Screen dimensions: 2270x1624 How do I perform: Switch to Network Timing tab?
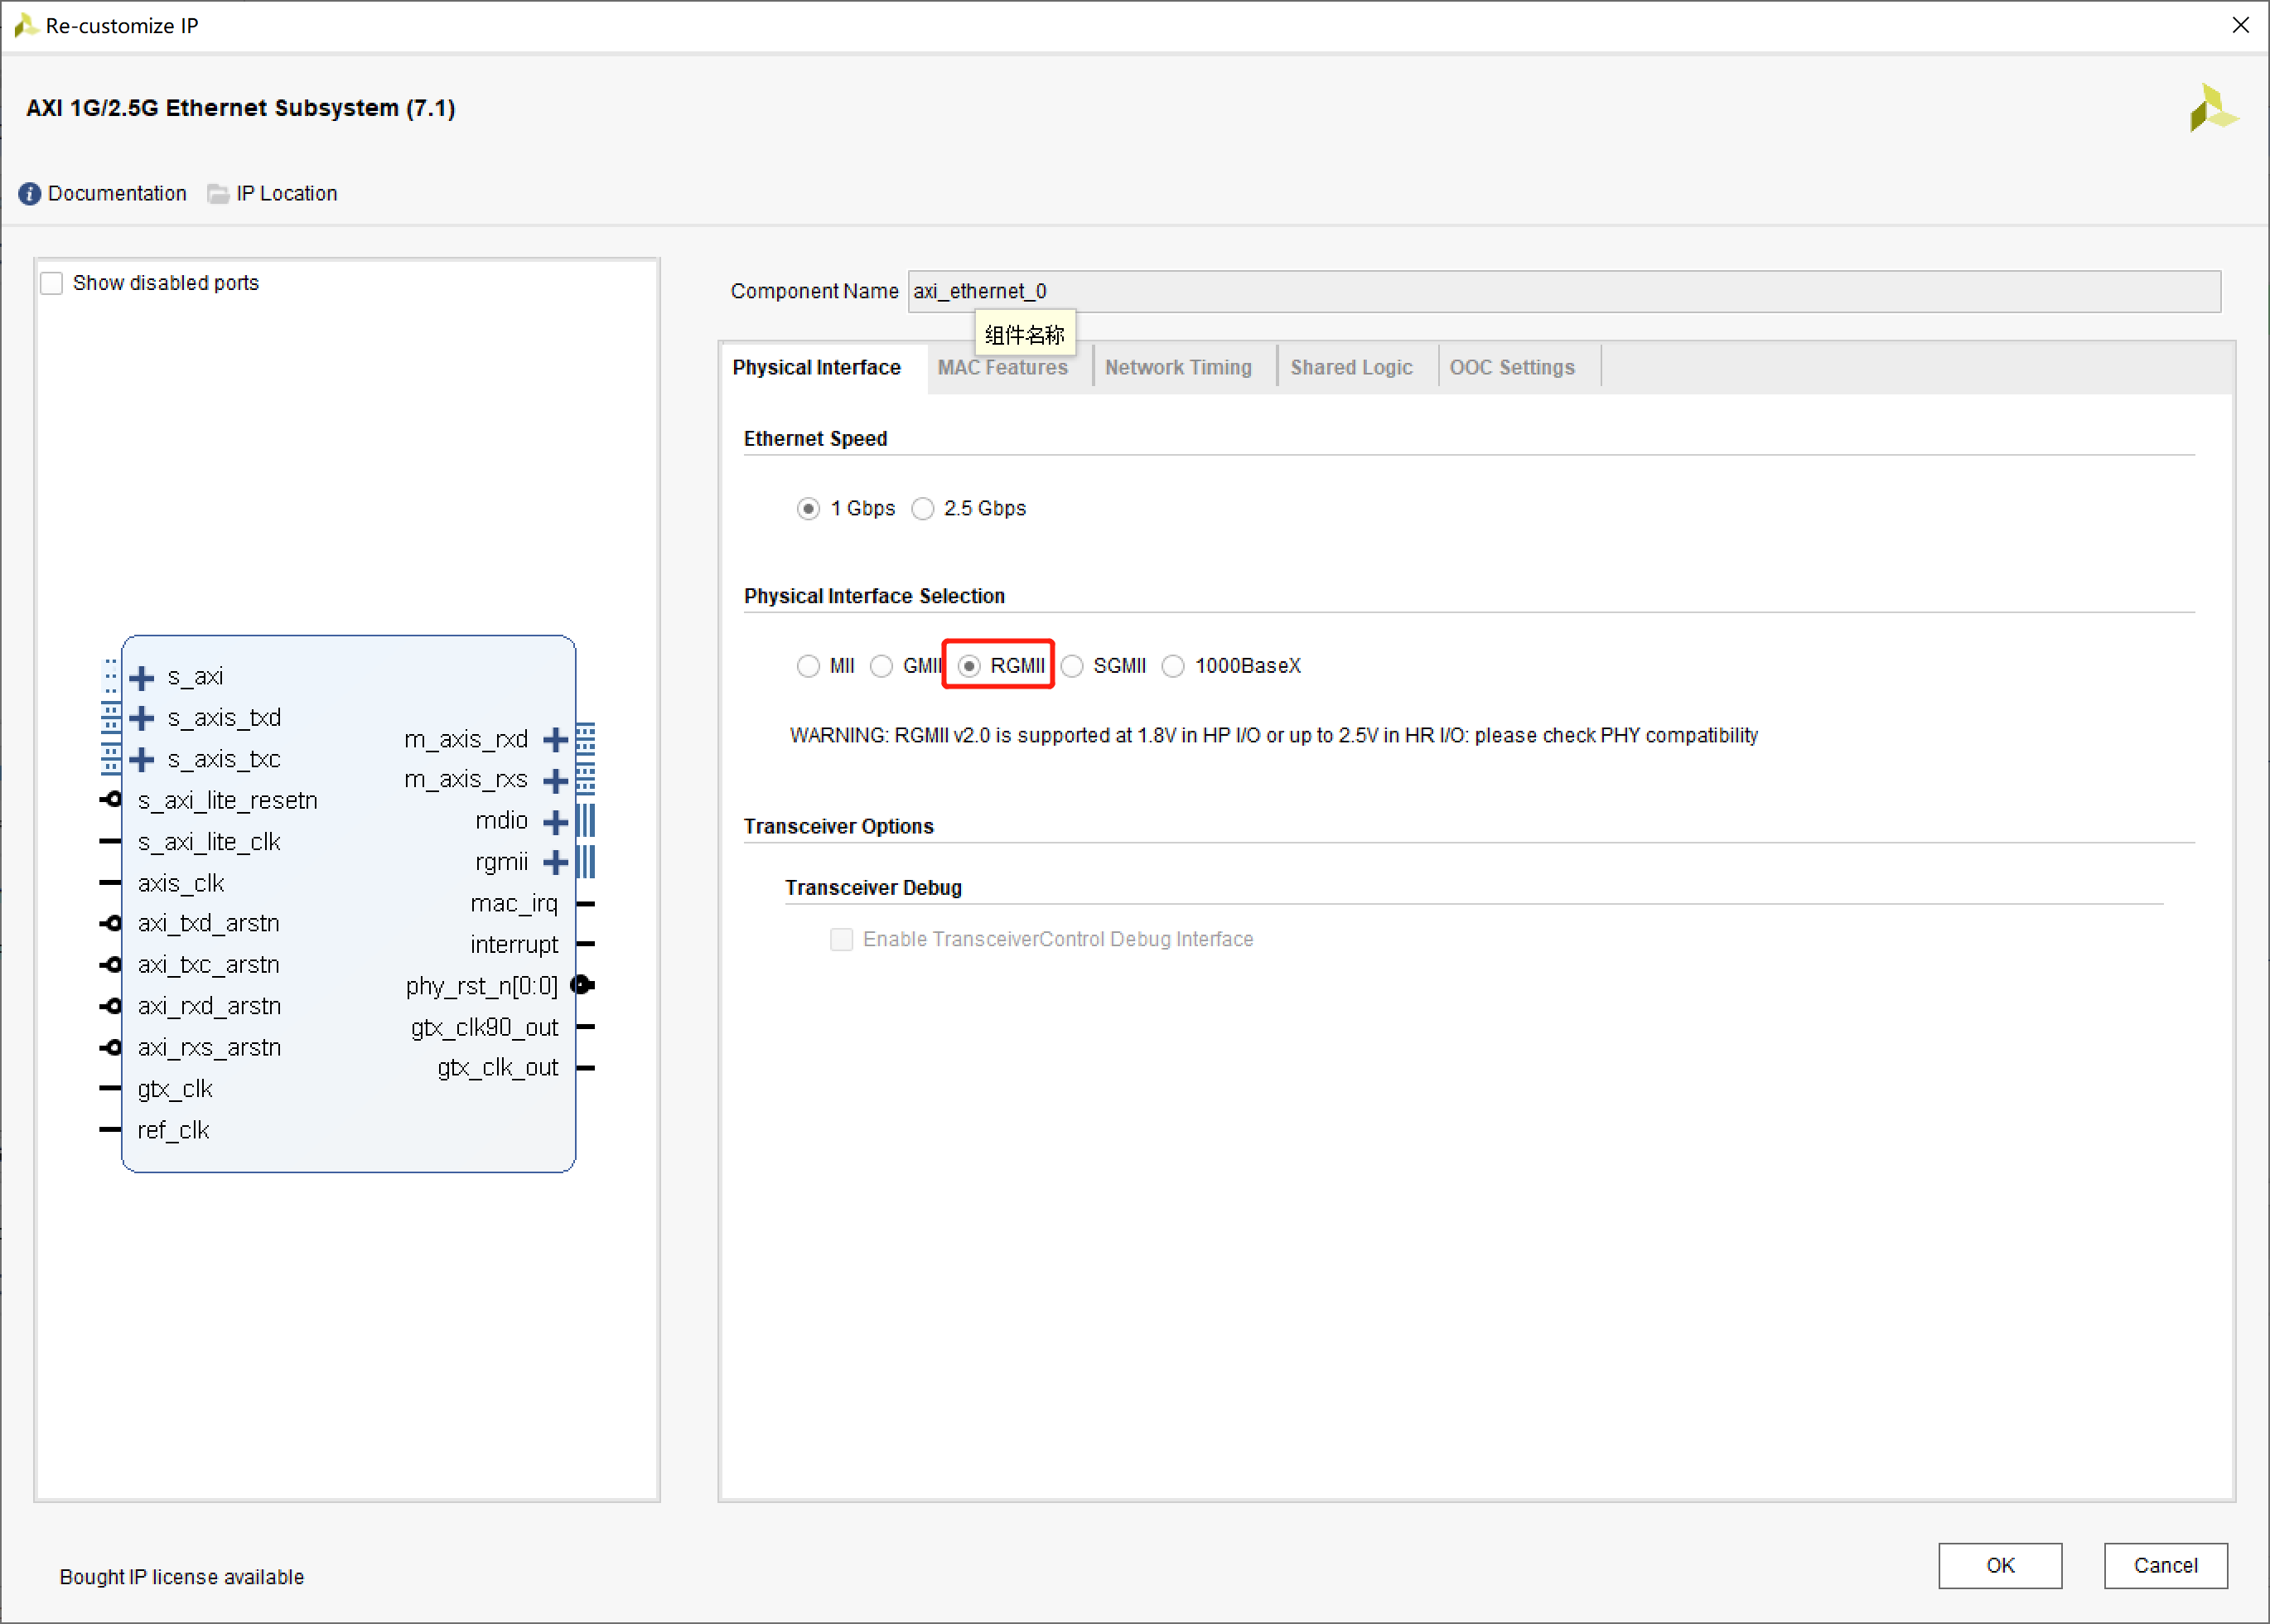tap(1177, 367)
